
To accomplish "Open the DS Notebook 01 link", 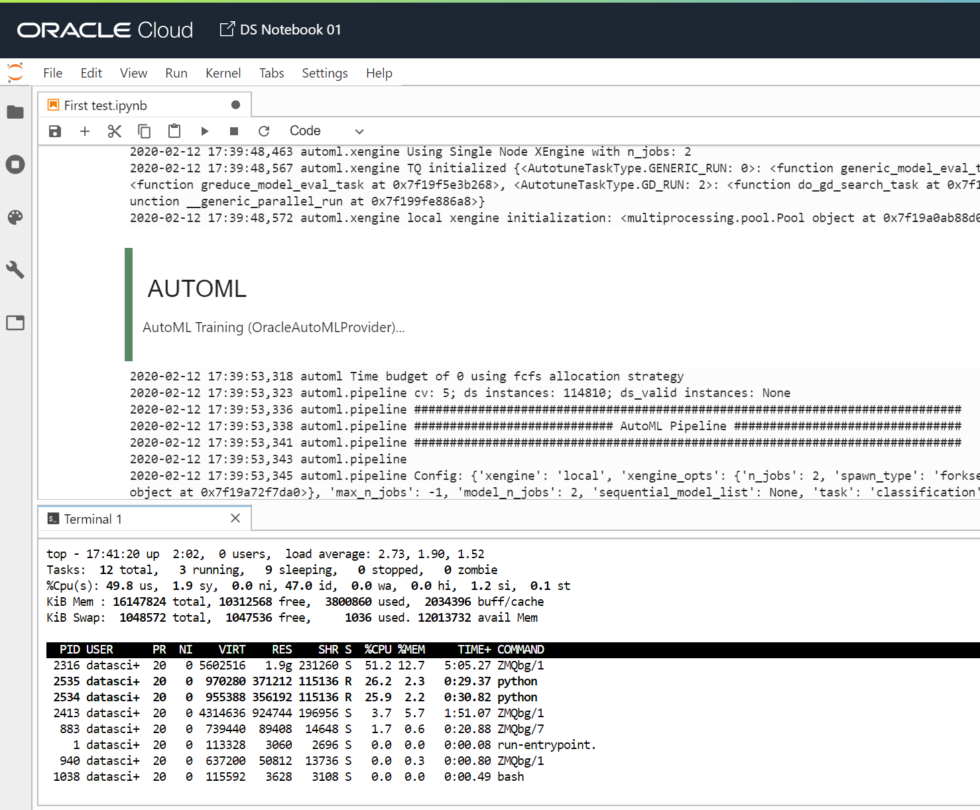I will click(288, 29).
